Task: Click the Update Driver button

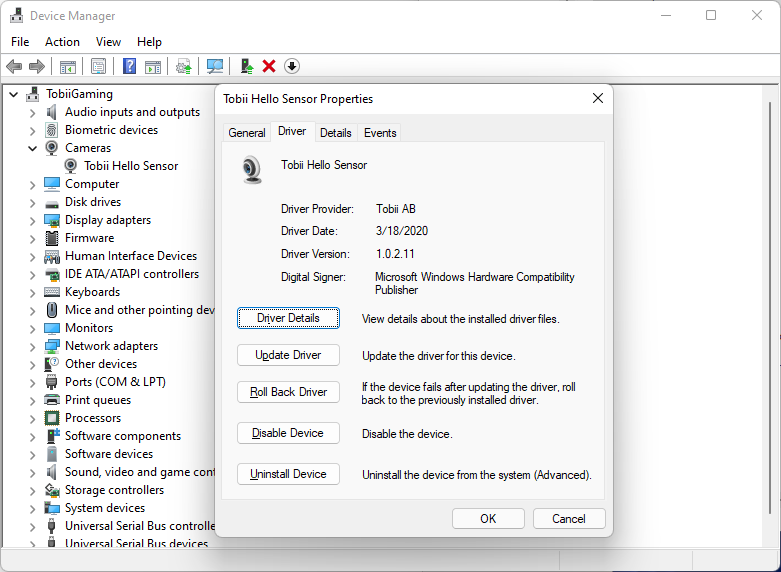Action: (x=288, y=355)
